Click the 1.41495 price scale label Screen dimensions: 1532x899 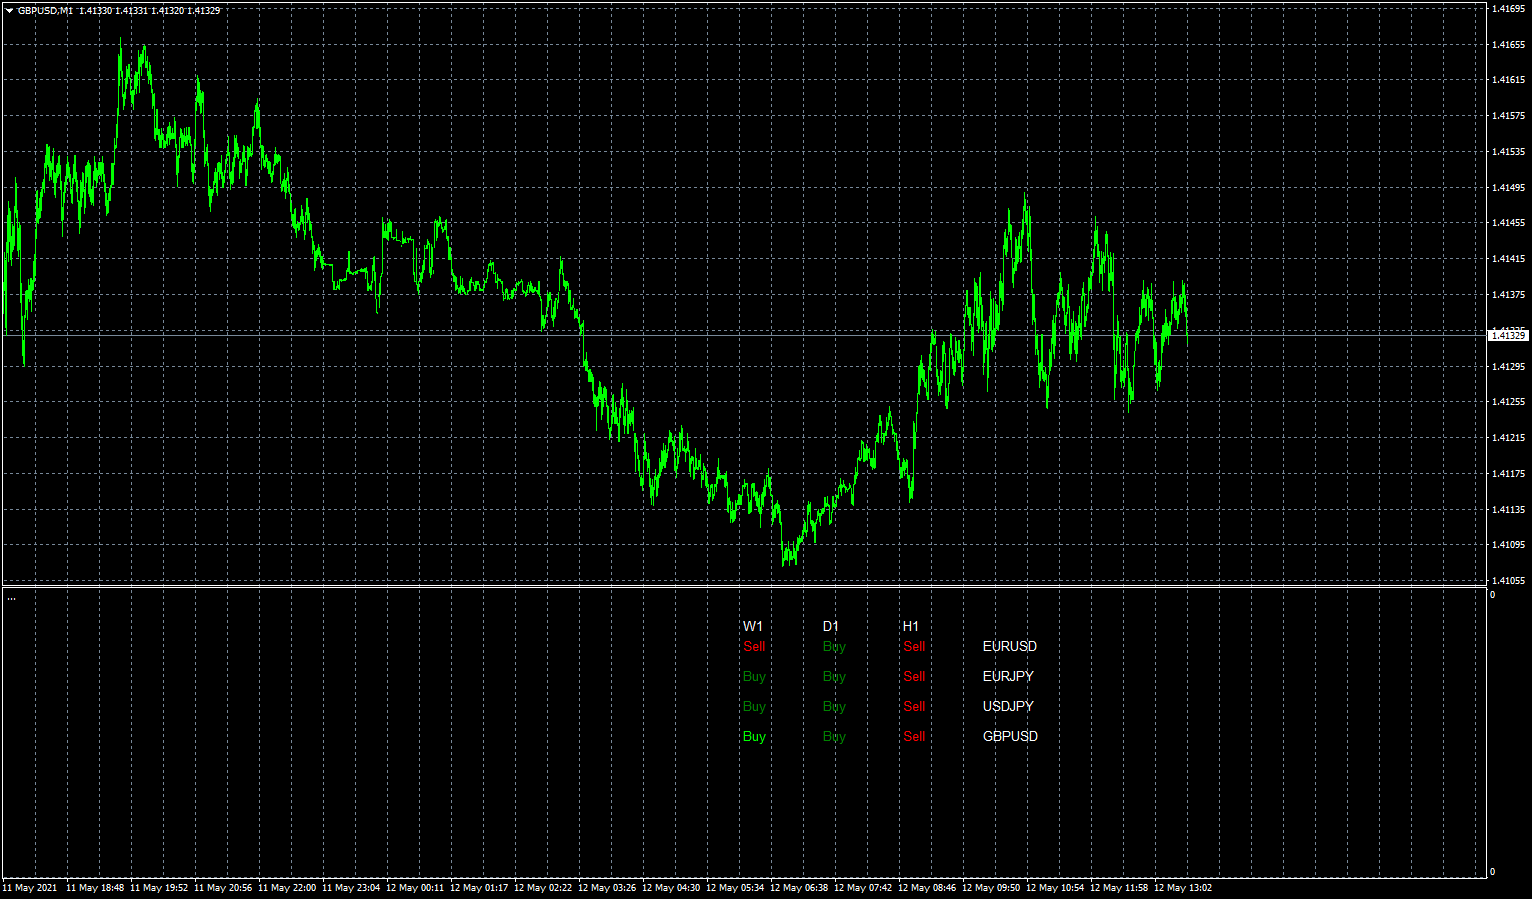[x=1508, y=187]
